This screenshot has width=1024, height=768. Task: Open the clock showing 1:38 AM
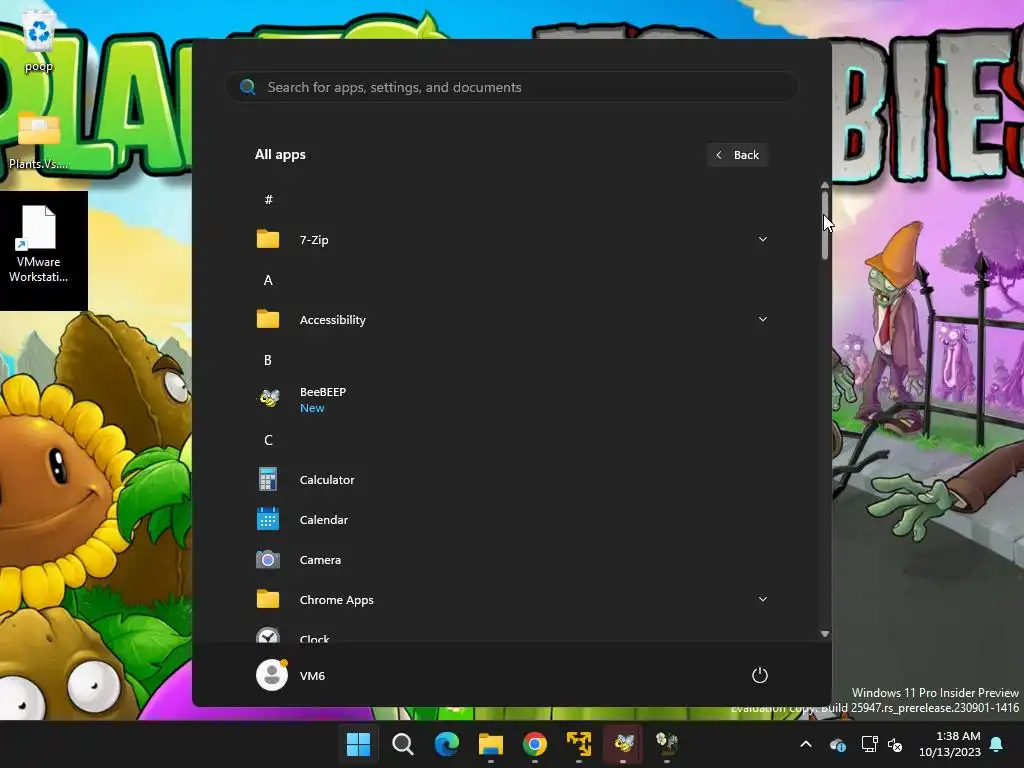coord(950,744)
